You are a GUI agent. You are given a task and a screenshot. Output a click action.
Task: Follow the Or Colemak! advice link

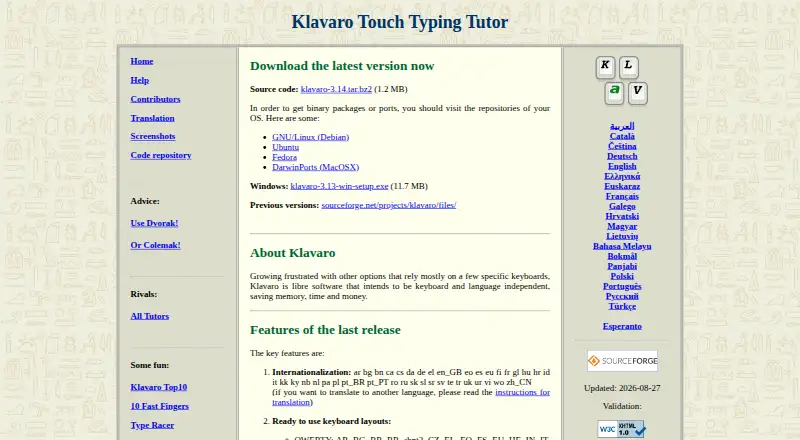[x=156, y=245]
